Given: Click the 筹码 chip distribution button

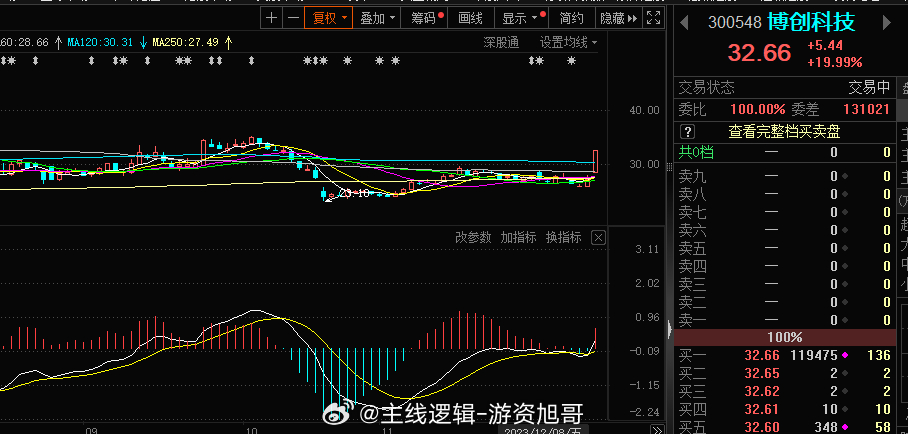Looking at the screenshot, I should [424, 18].
